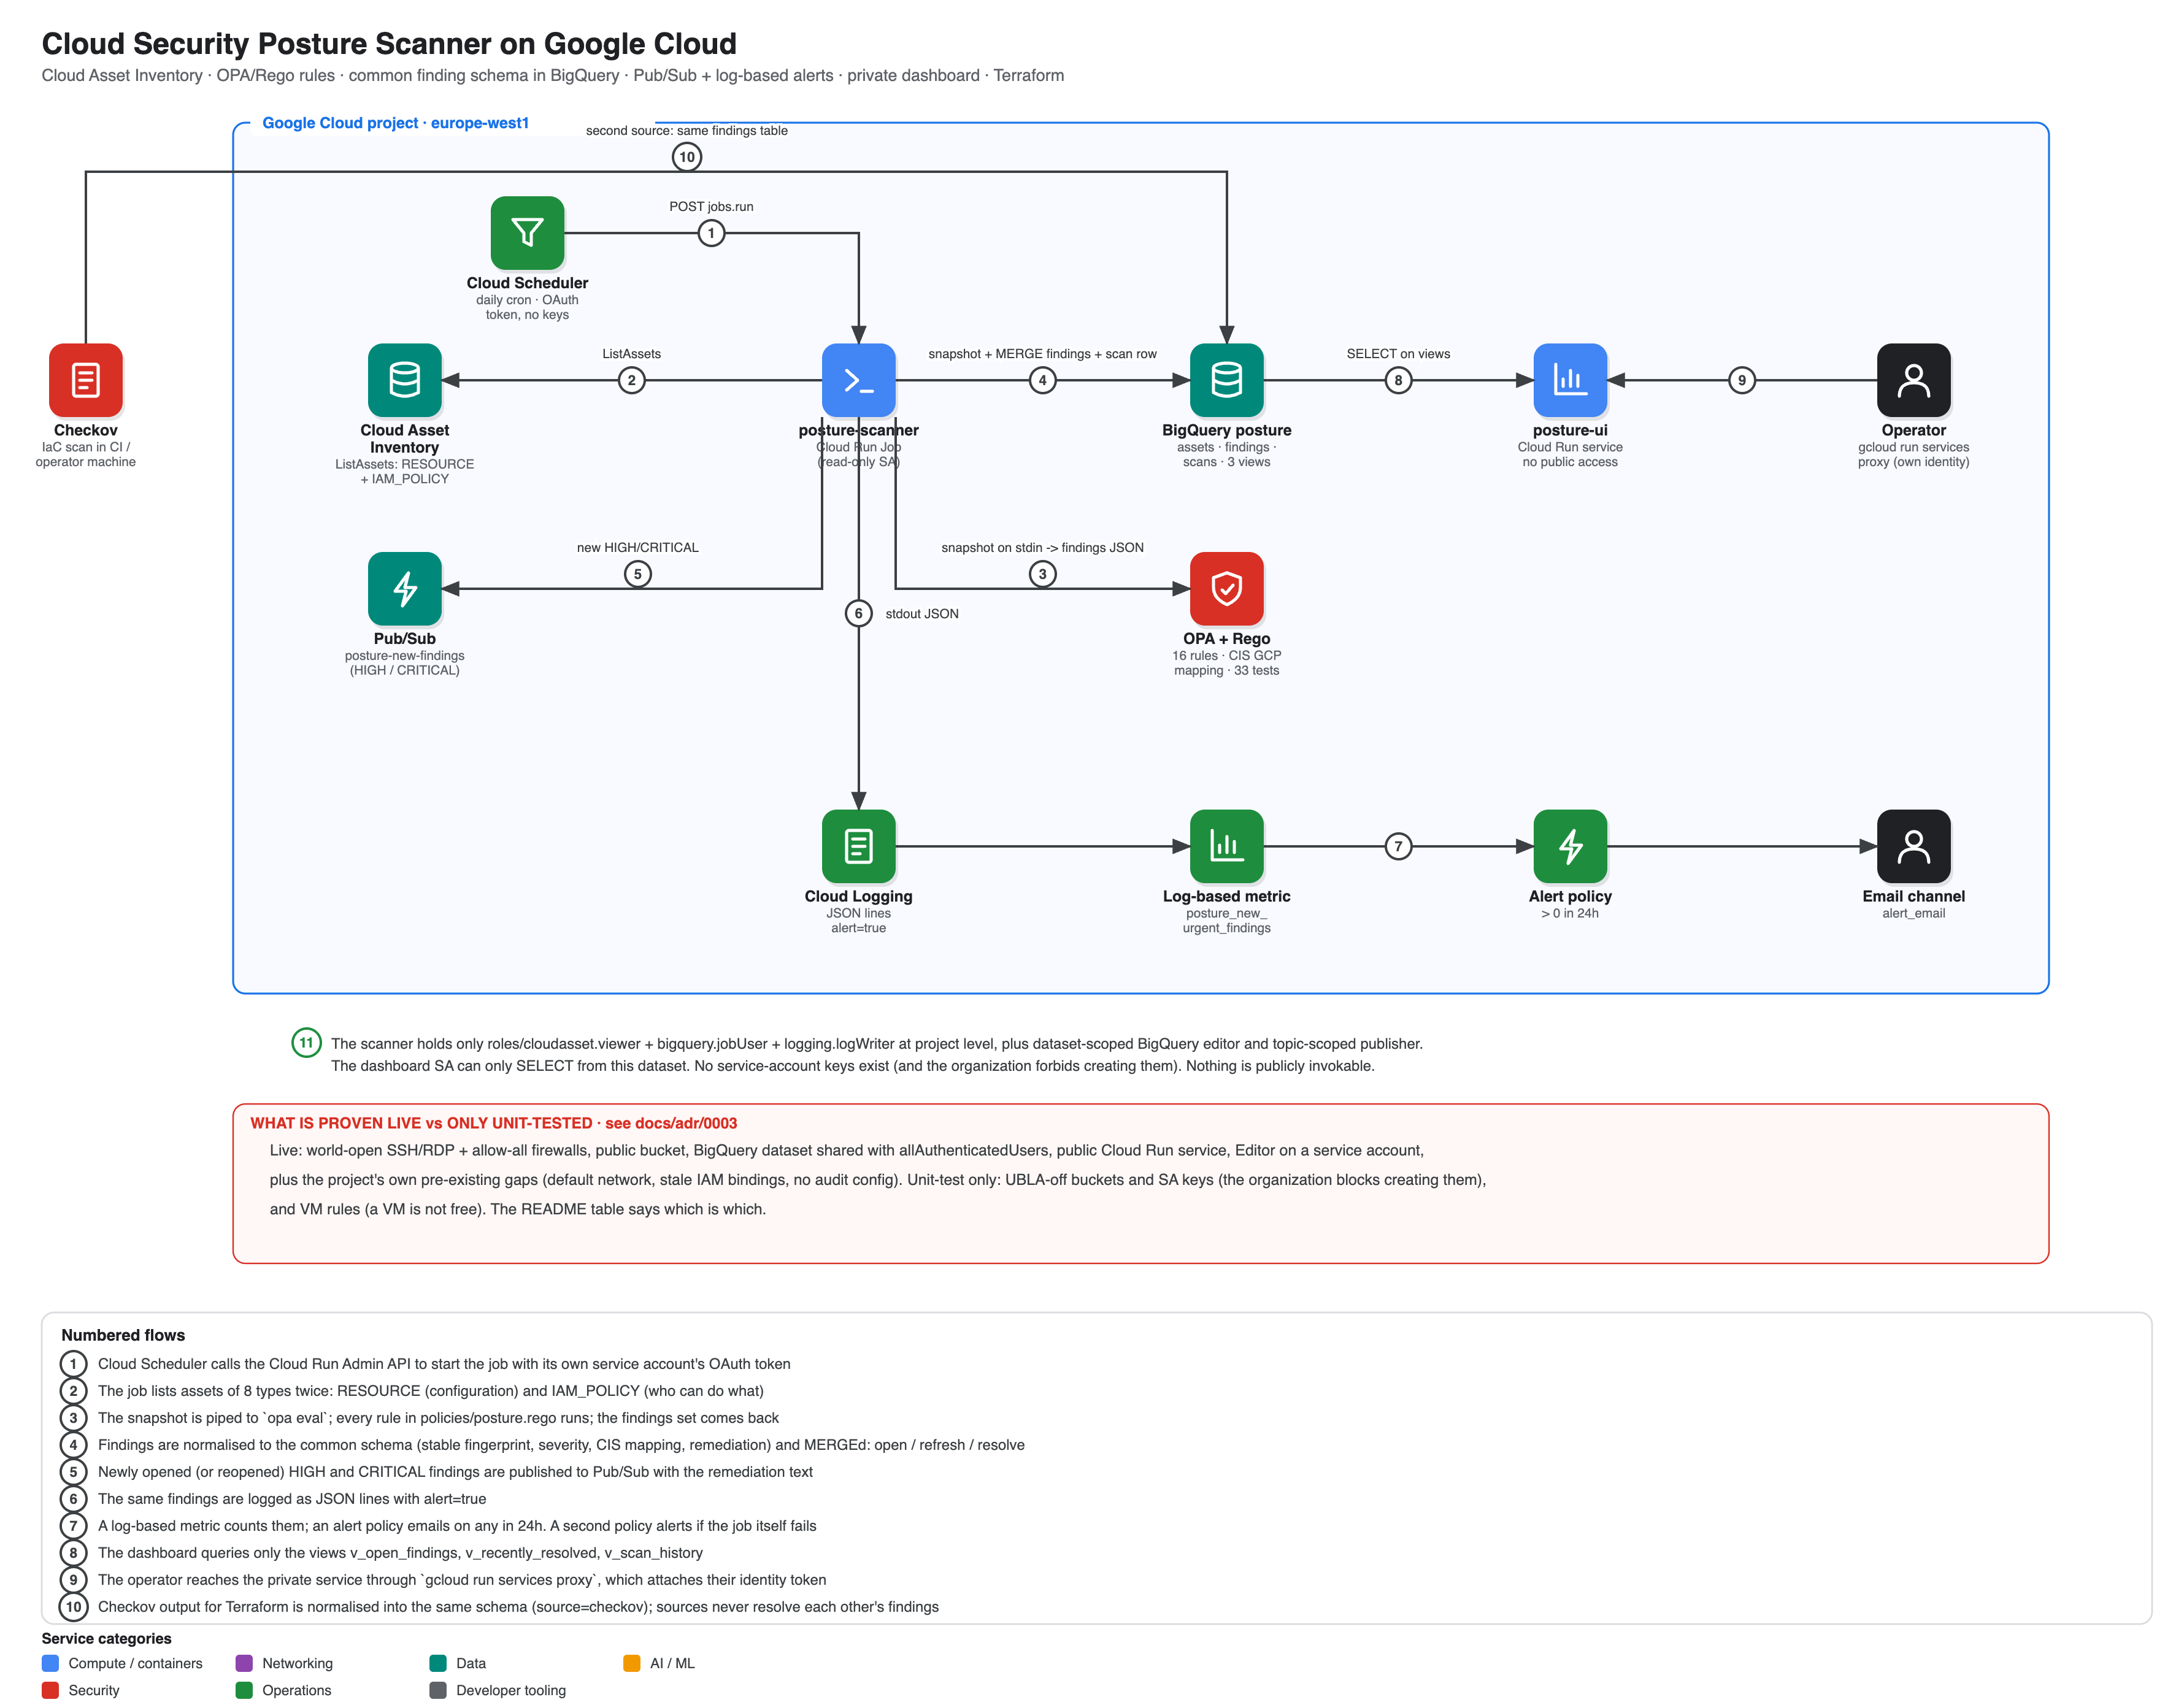Click the 'WHAT IS PROVEN LIVE vs ONLY UNIT-TESTED' heading
Screen dimensions: 2184x1705
(421, 1123)
